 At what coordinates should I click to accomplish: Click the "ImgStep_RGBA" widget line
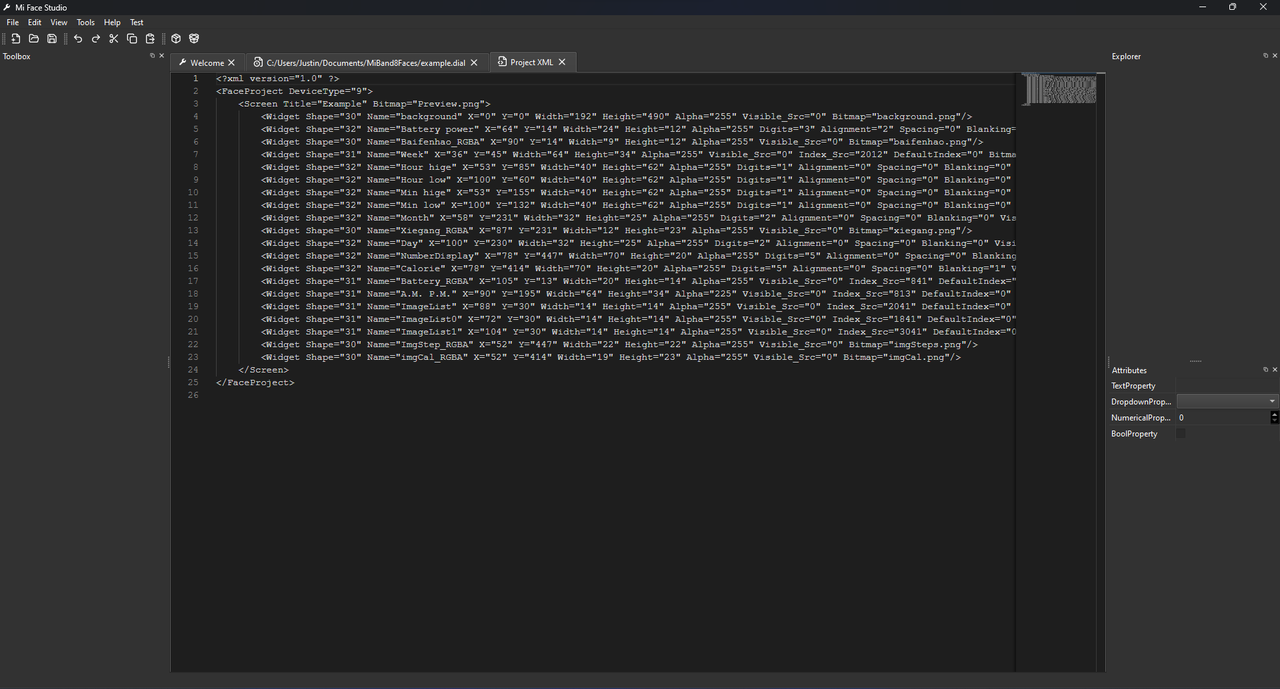pos(619,345)
